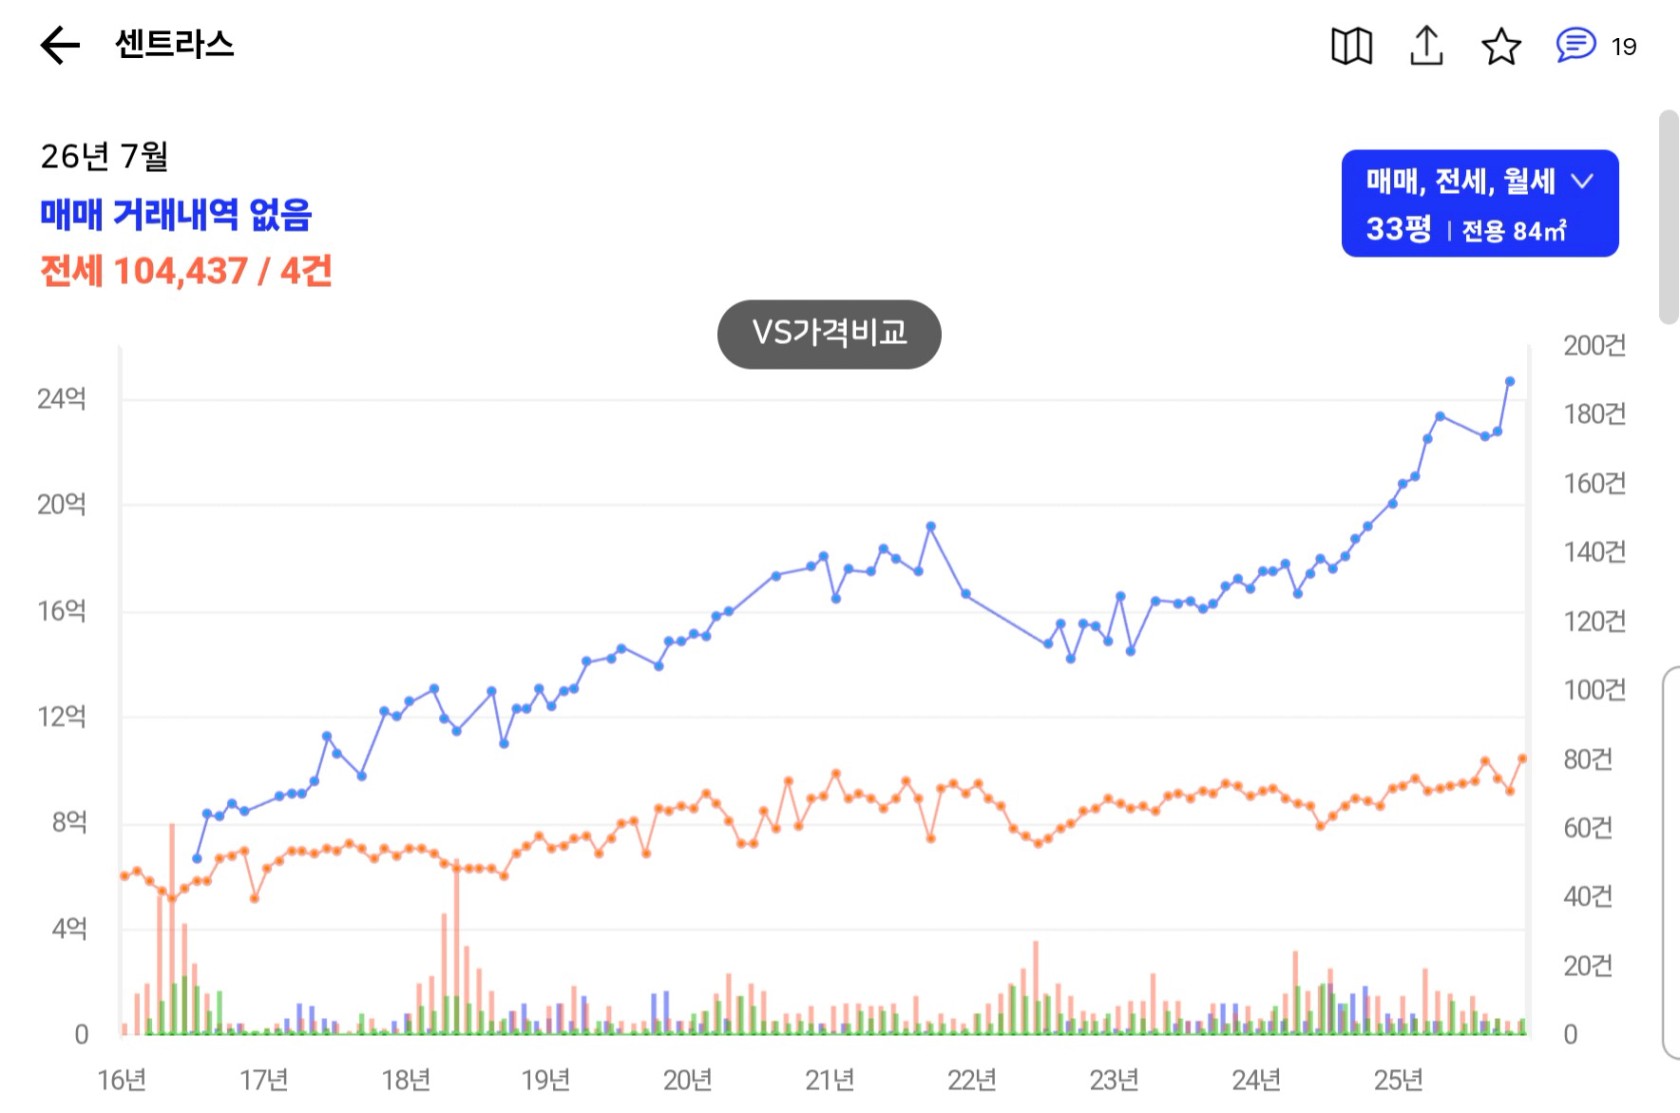Click the tall pink volume bar near 16년

(x=172, y=929)
